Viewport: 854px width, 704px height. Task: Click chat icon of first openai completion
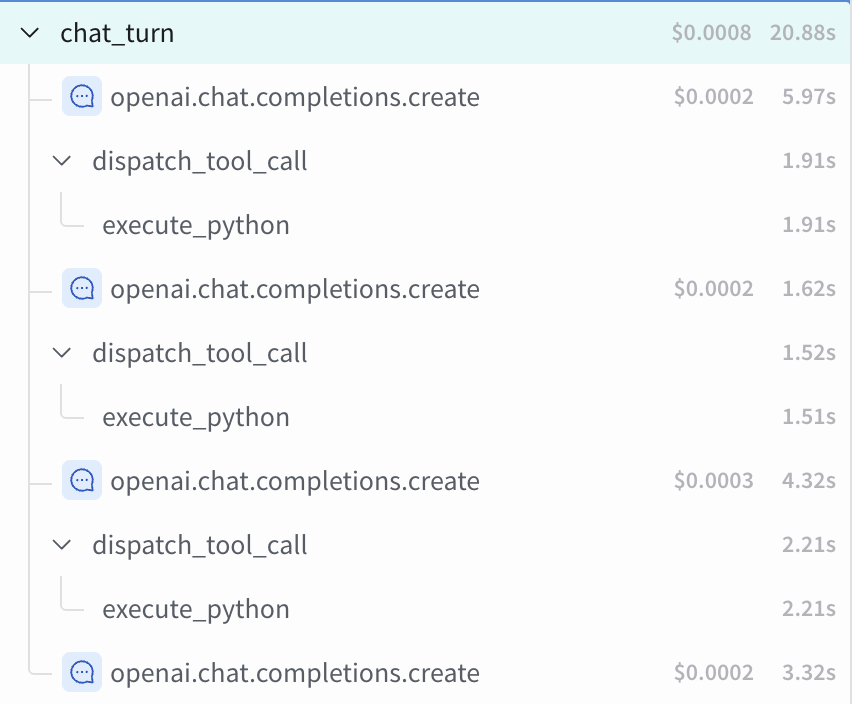coord(82,96)
